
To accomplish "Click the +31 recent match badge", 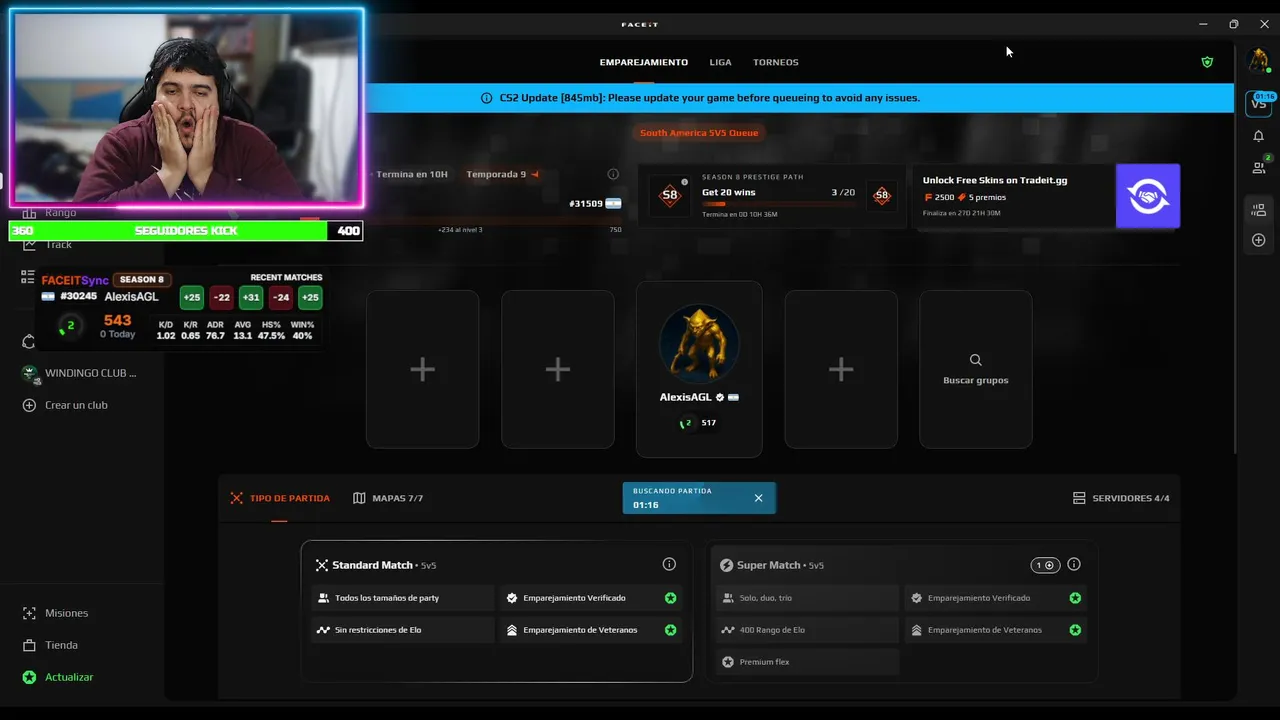I will (x=251, y=297).
